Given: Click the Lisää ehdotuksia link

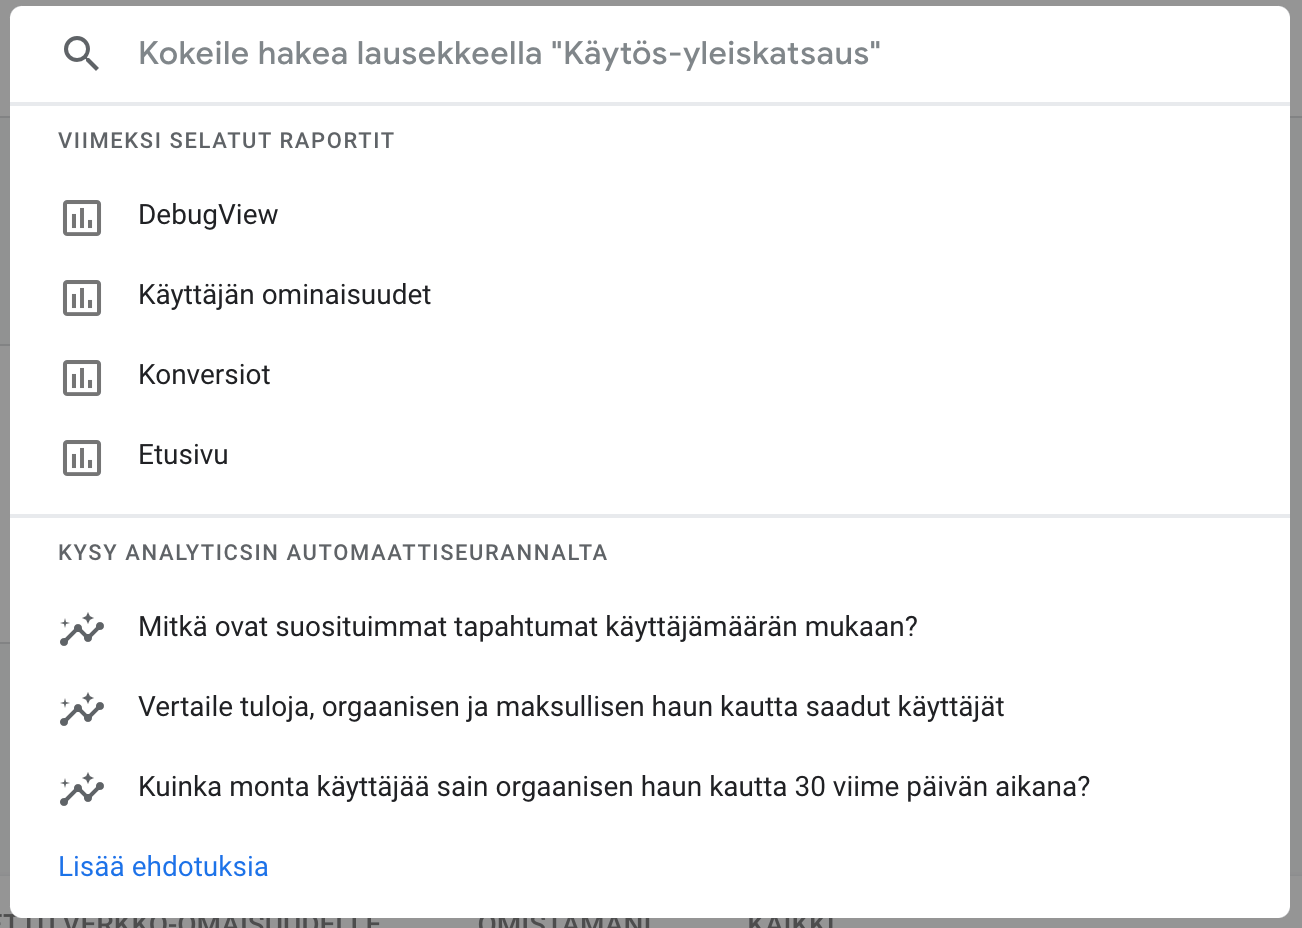Looking at the screenshot, I should [163, 866].
